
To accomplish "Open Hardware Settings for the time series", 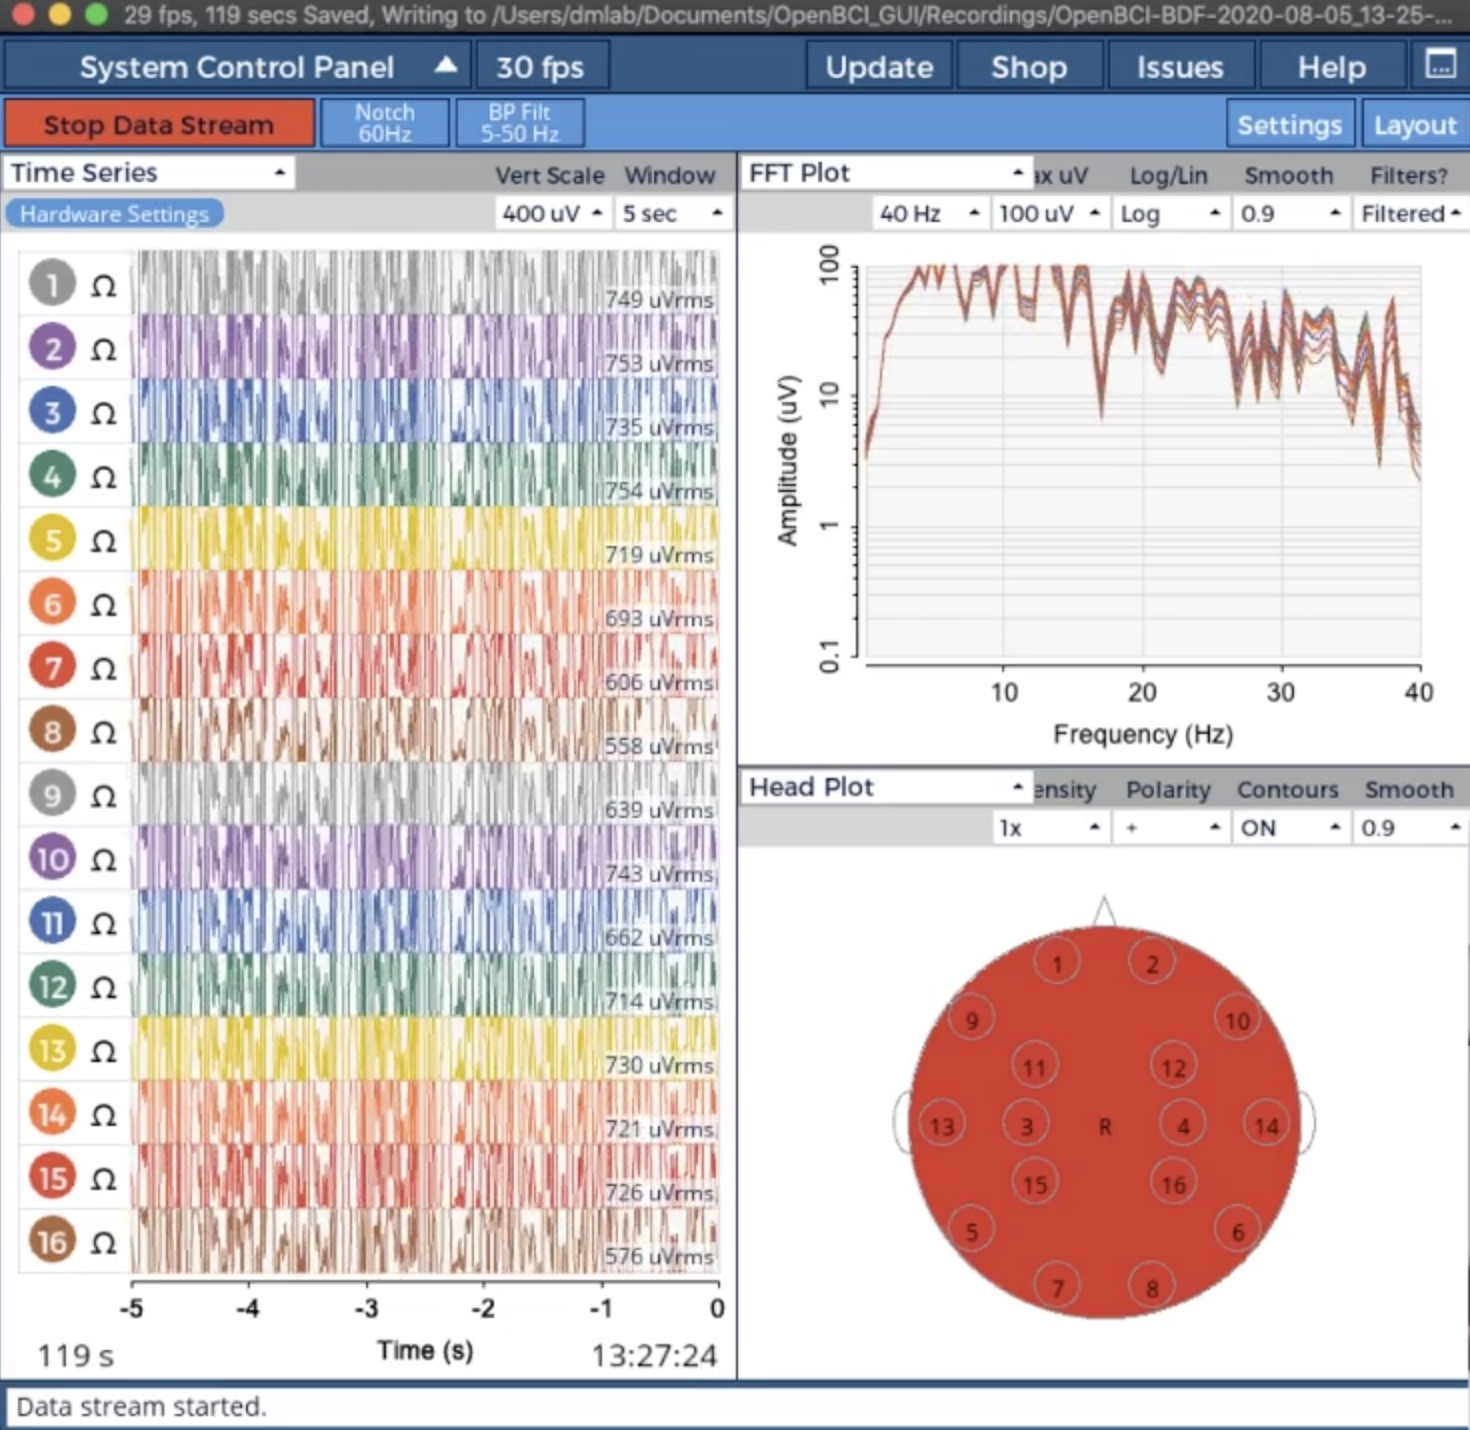I will tap(113, 212).
